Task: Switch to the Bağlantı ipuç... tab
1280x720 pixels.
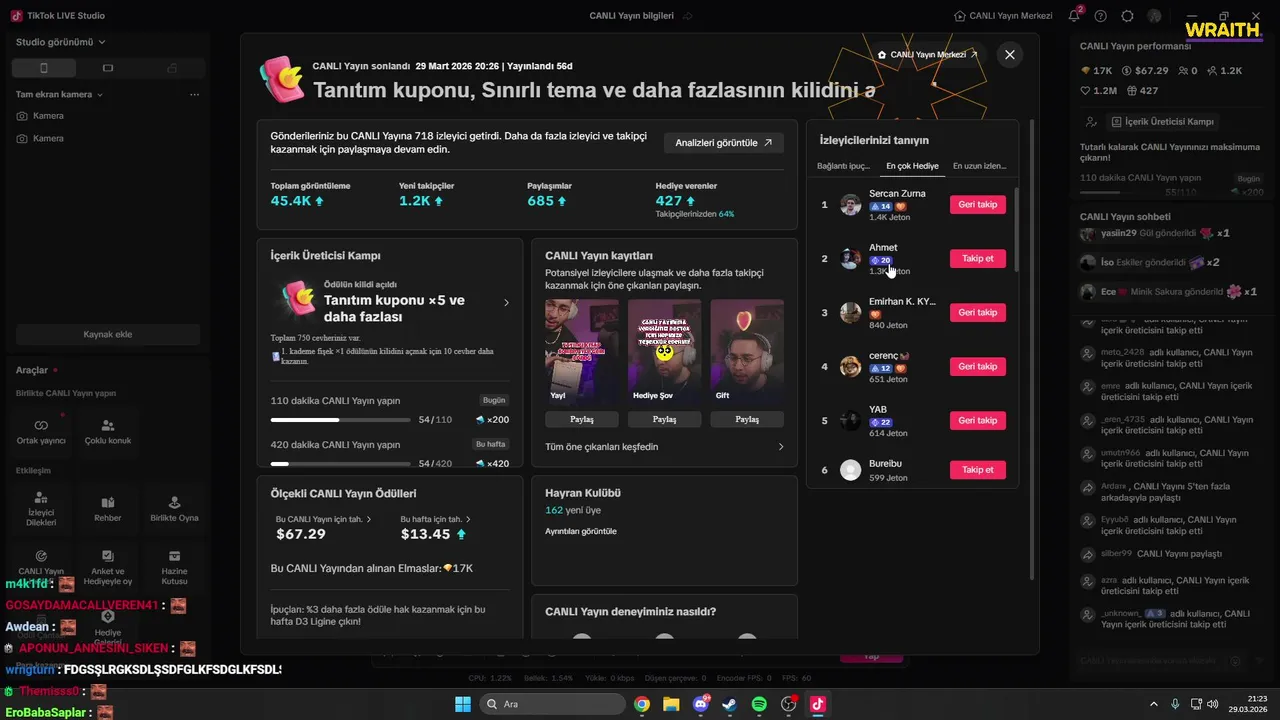Action: pos(843,166)
